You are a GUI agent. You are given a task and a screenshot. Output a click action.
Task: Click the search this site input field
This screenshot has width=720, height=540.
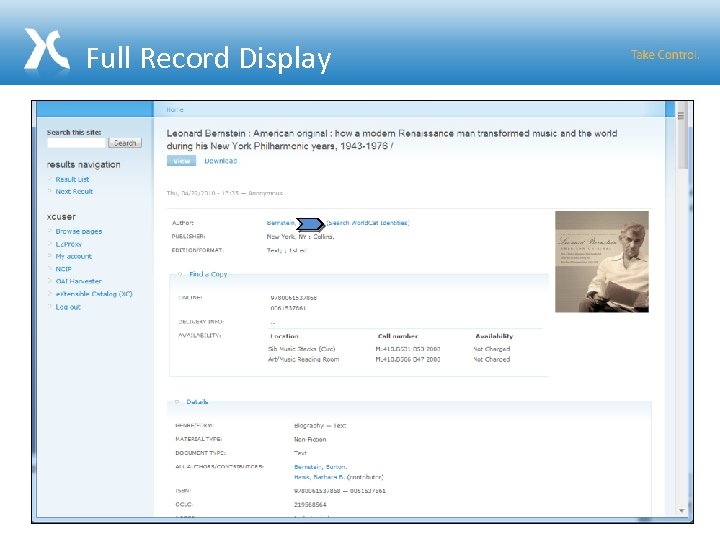click(x=76, y=143)
